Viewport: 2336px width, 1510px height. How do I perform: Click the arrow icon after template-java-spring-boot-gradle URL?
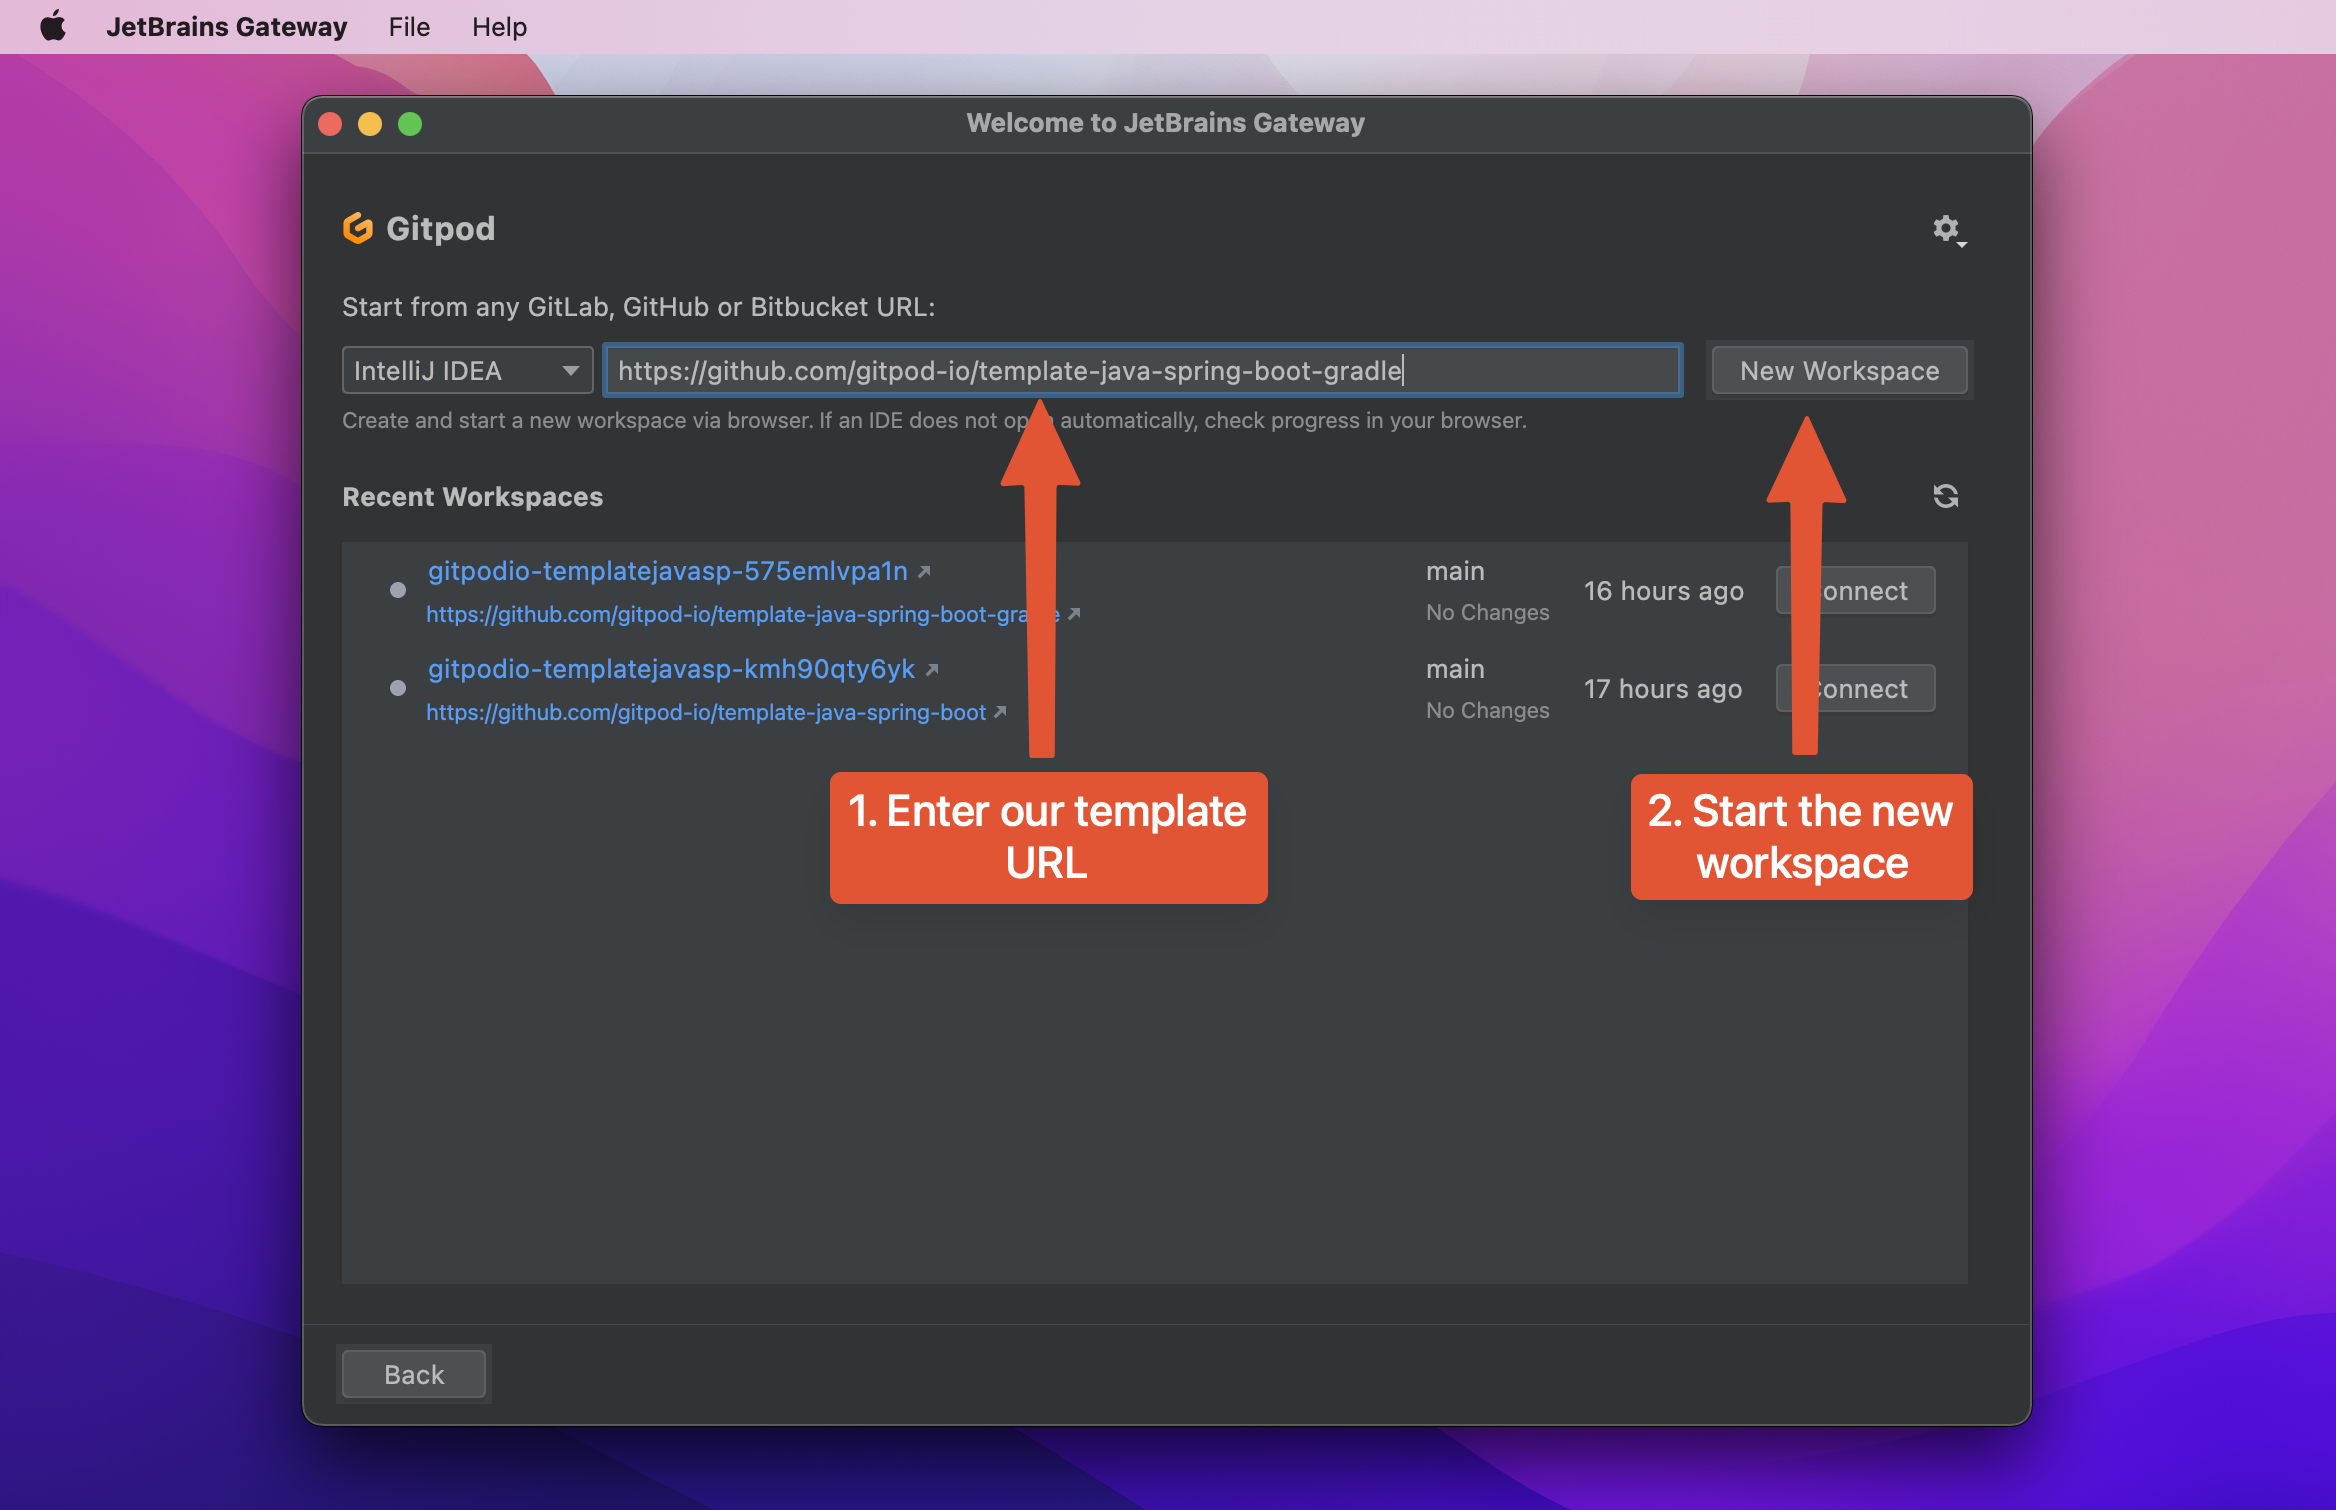tap(1076, 614)
